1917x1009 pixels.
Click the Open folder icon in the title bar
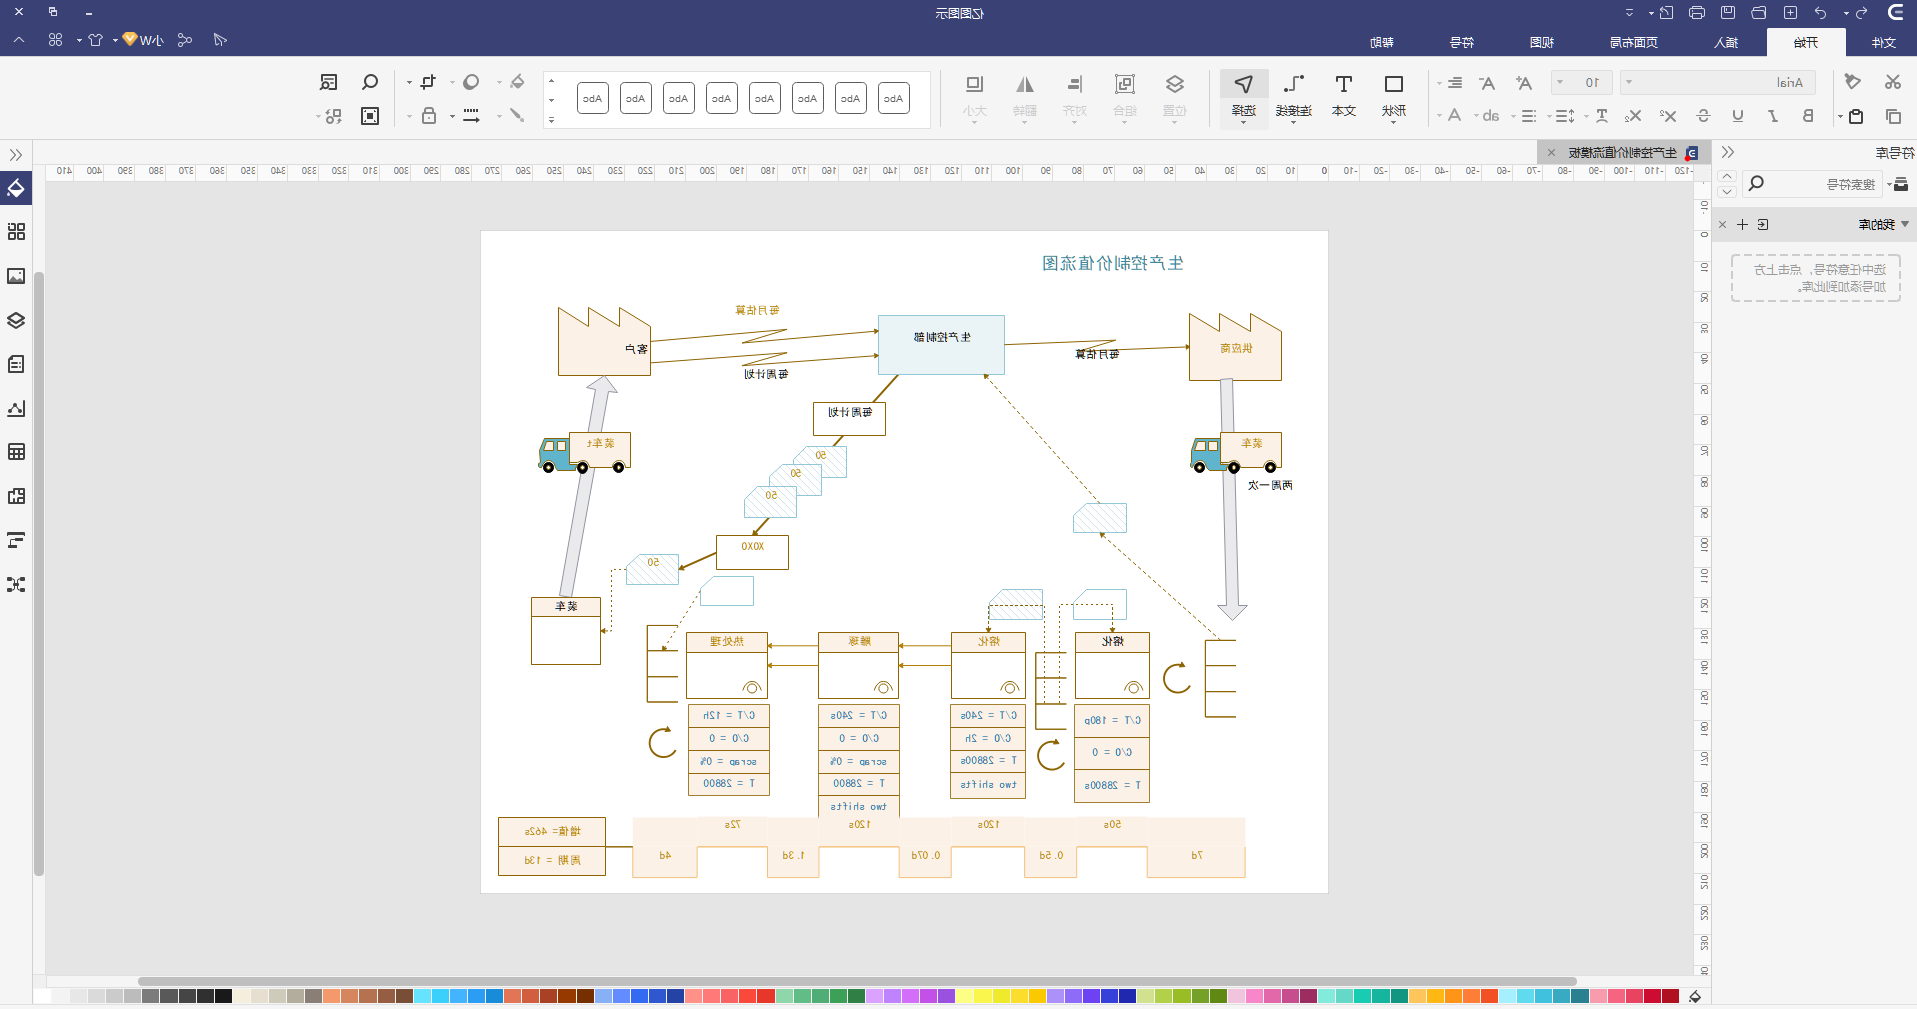pyautogui.click(x=1759, y=13)
